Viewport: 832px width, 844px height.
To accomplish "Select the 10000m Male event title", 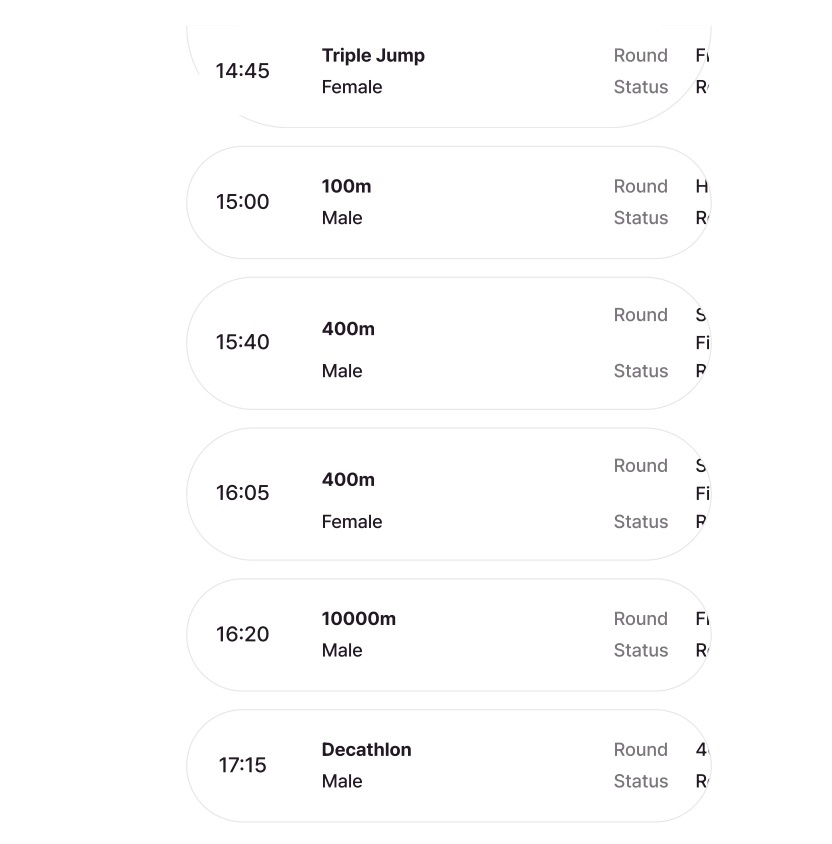I will [x=358, y=618].
